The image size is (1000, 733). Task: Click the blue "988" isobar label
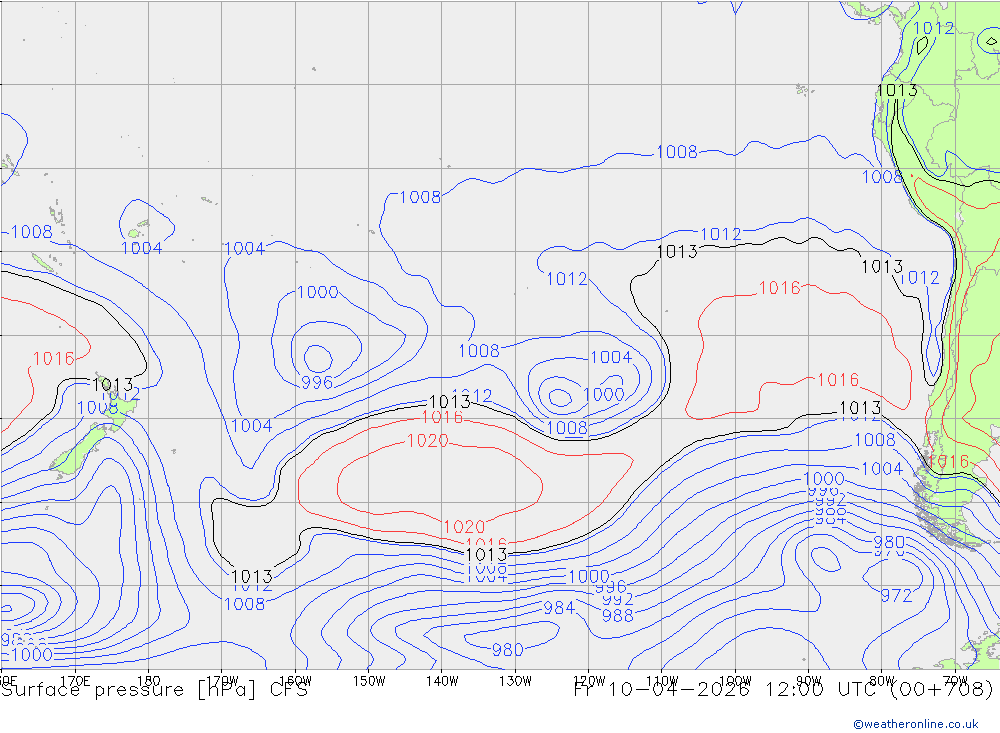click(x=617, y=616)
